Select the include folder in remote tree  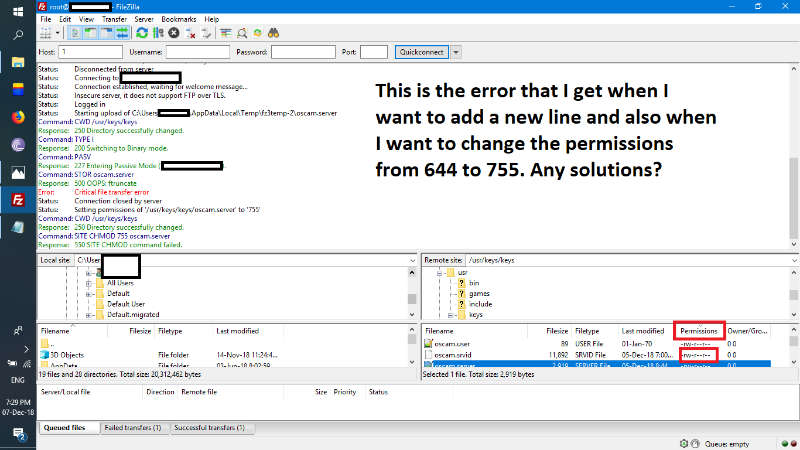pyautogui.click(x=481, y=304)
